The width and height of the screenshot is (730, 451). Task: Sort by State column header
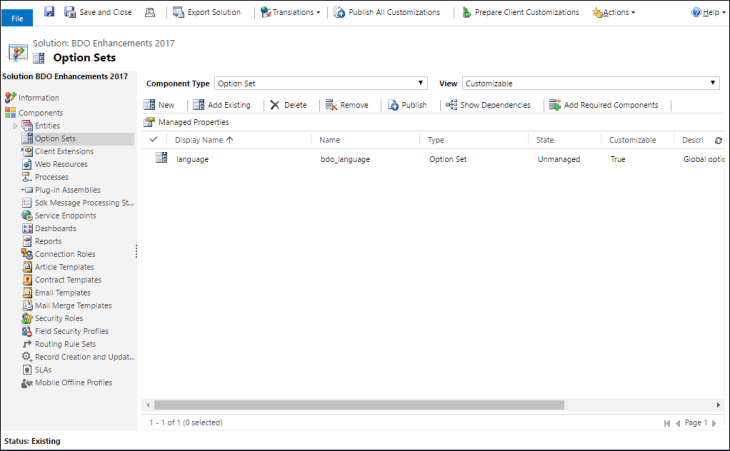(545, 140)
